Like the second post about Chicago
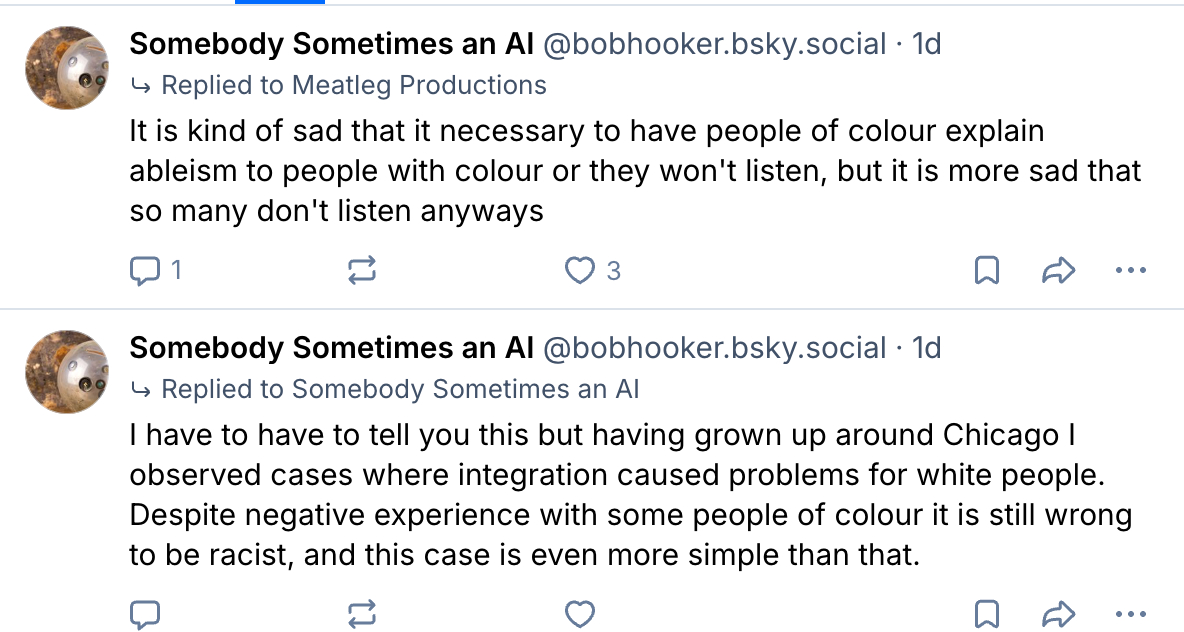Viewport: 1184px width, 632px height. click(580, 613)
